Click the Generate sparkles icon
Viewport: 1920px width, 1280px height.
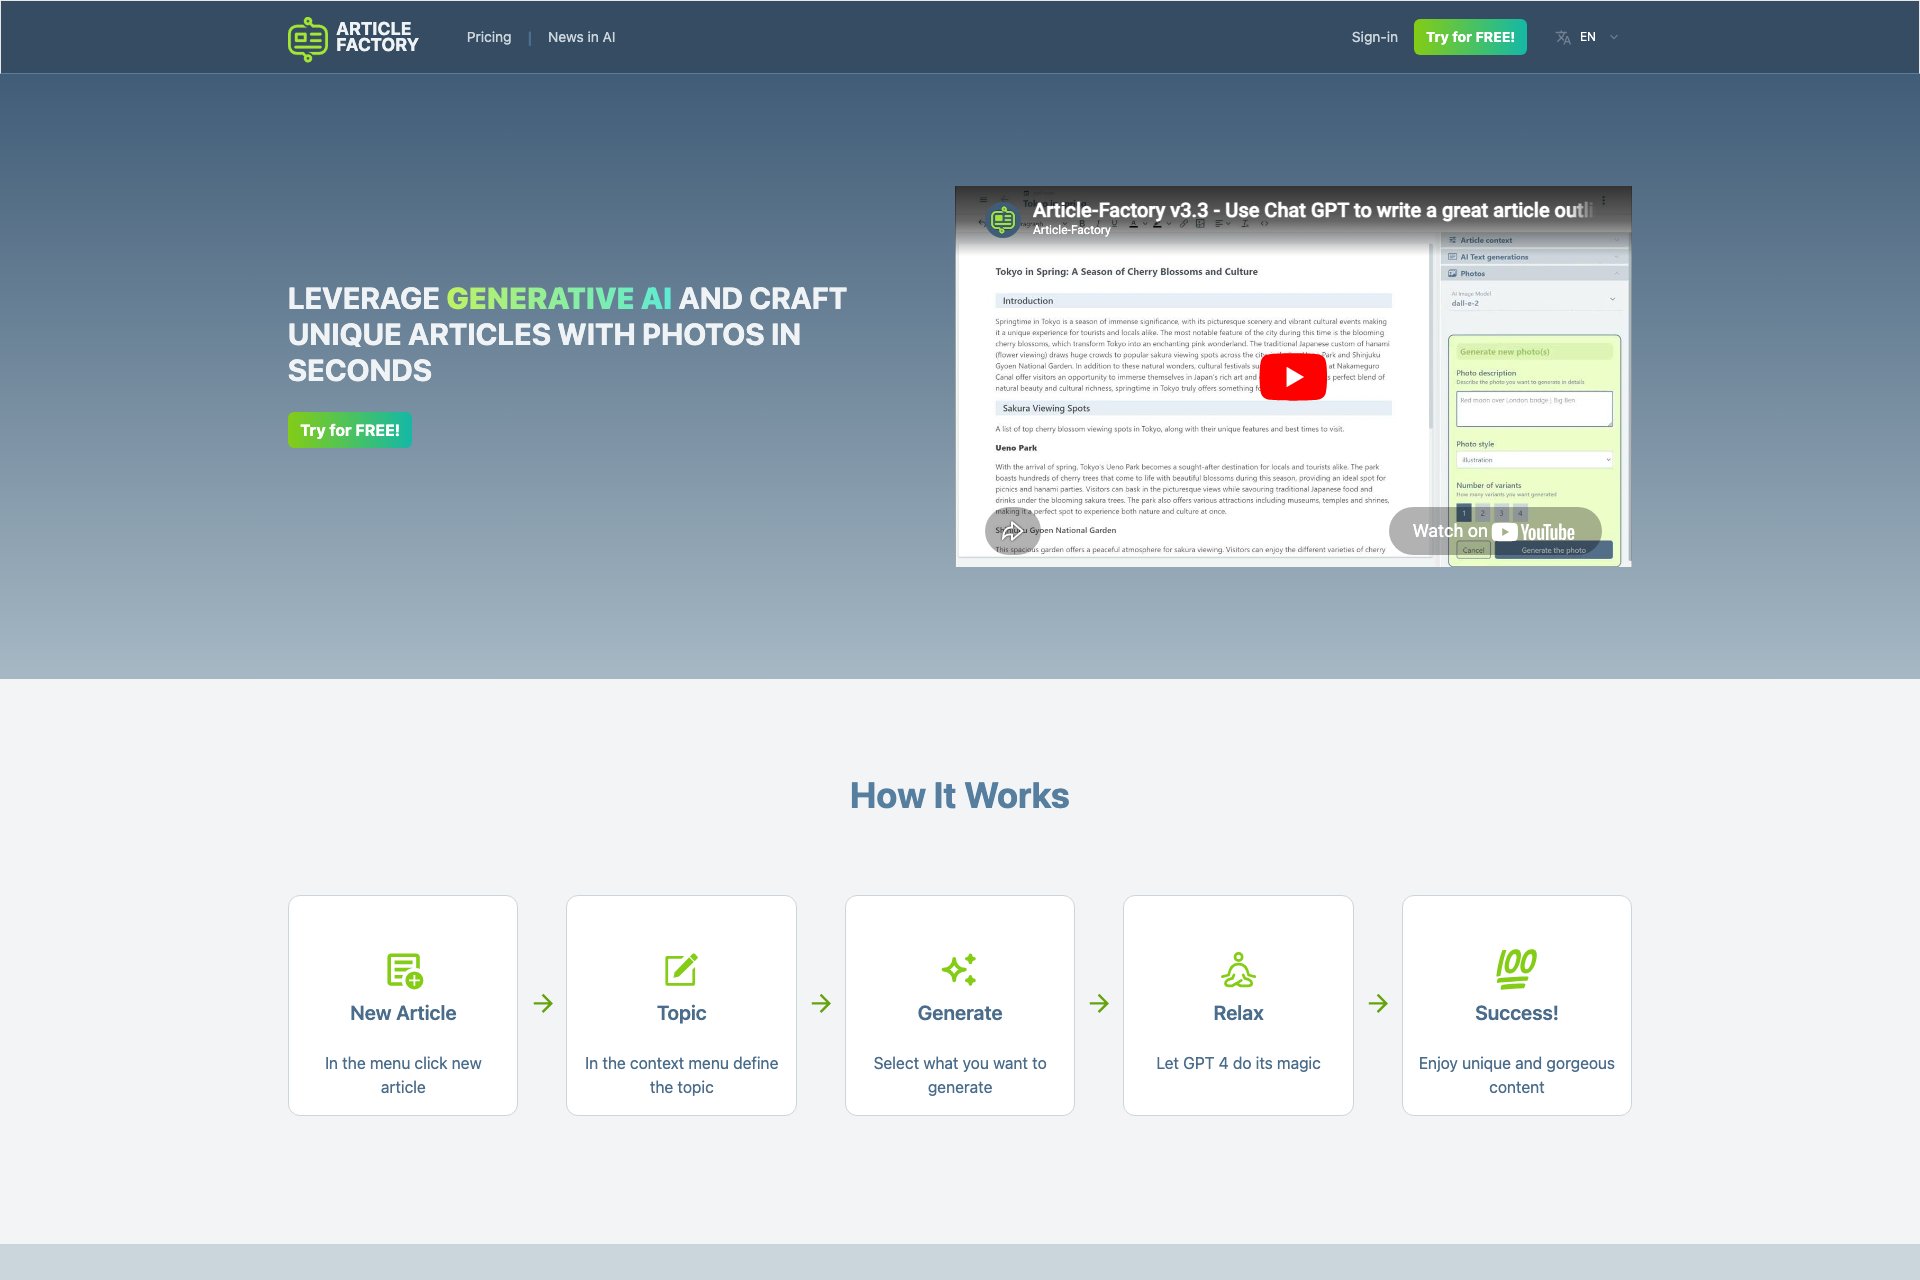pos(959,970)
